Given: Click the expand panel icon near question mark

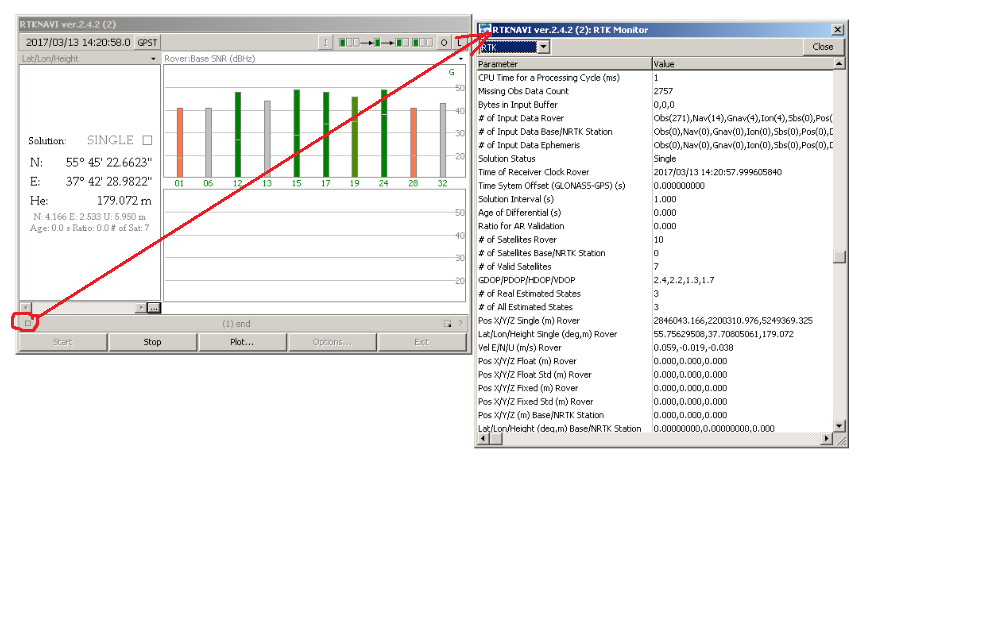Looking at the screenshot, I should coord(447,323).
